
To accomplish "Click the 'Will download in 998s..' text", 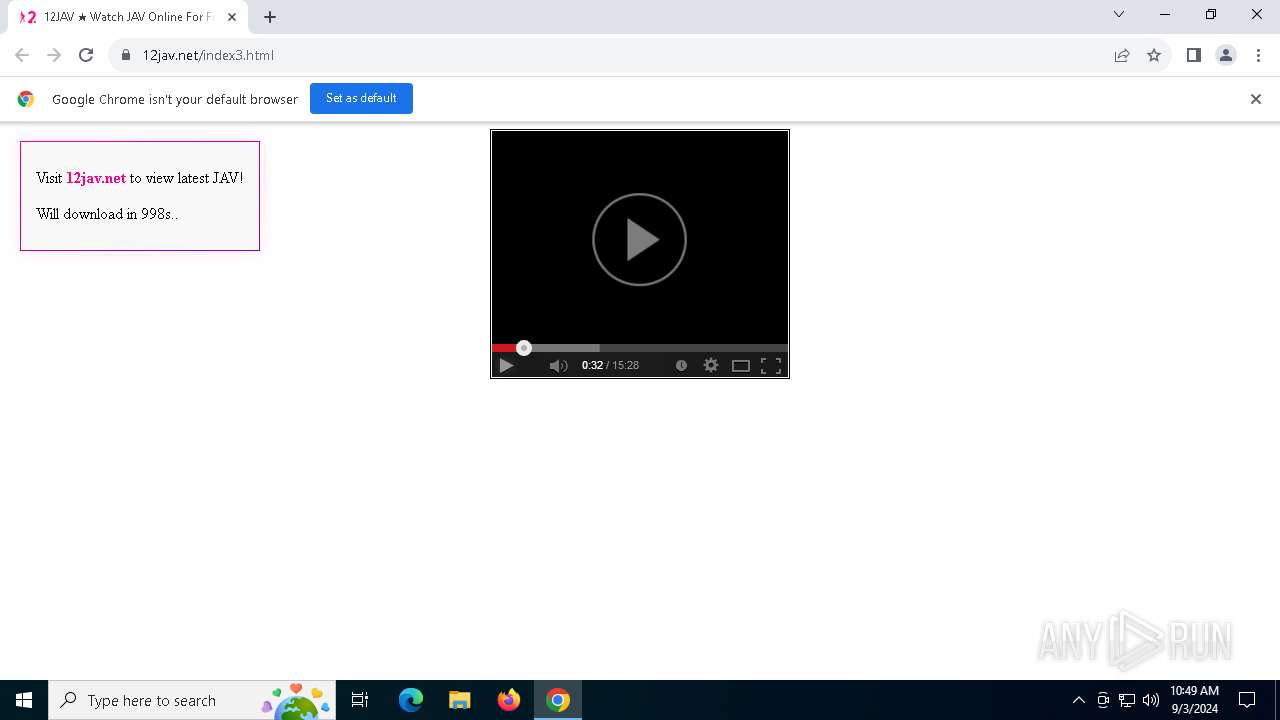I will point(107,214).
